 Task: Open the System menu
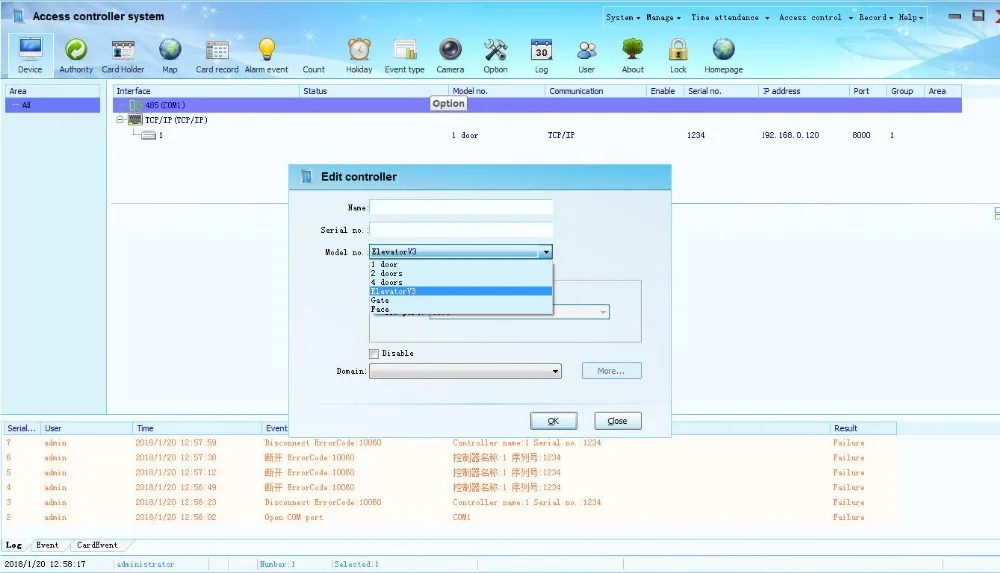pyautogui.click(x=622, y=17)
